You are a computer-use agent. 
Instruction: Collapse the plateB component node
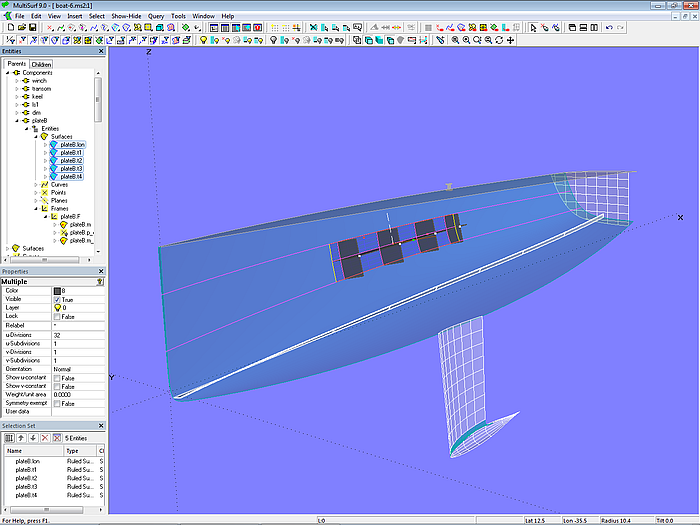tap(15, 120)
